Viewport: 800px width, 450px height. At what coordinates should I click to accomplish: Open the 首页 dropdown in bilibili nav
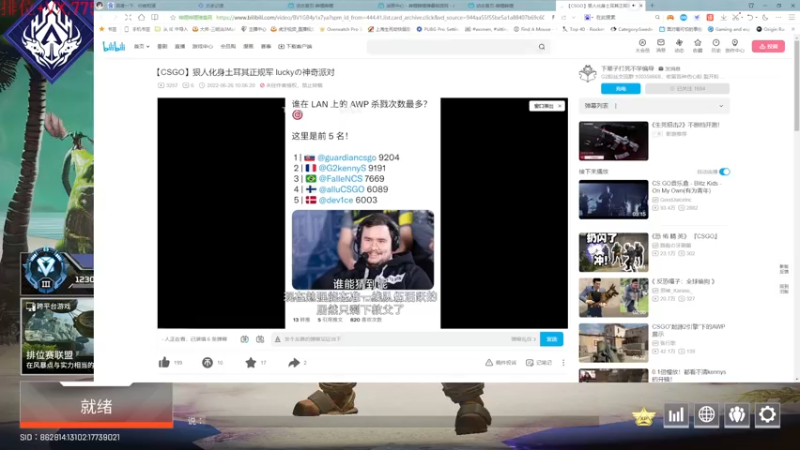141,46
